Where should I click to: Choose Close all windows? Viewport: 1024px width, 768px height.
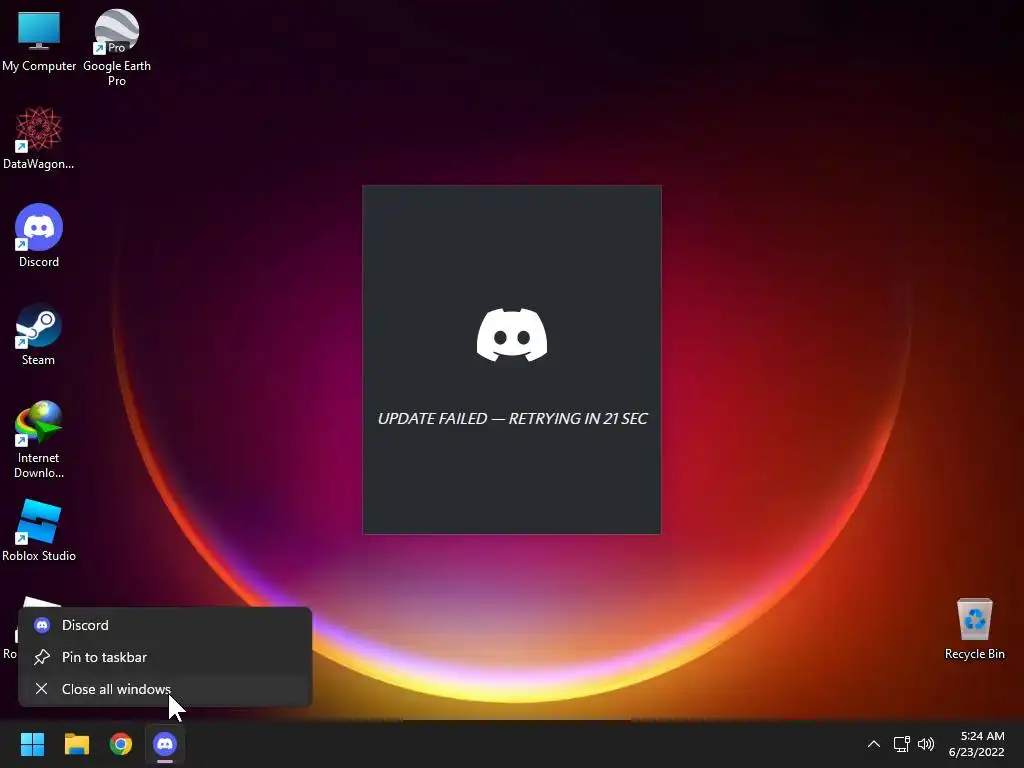tap(165, 689)
